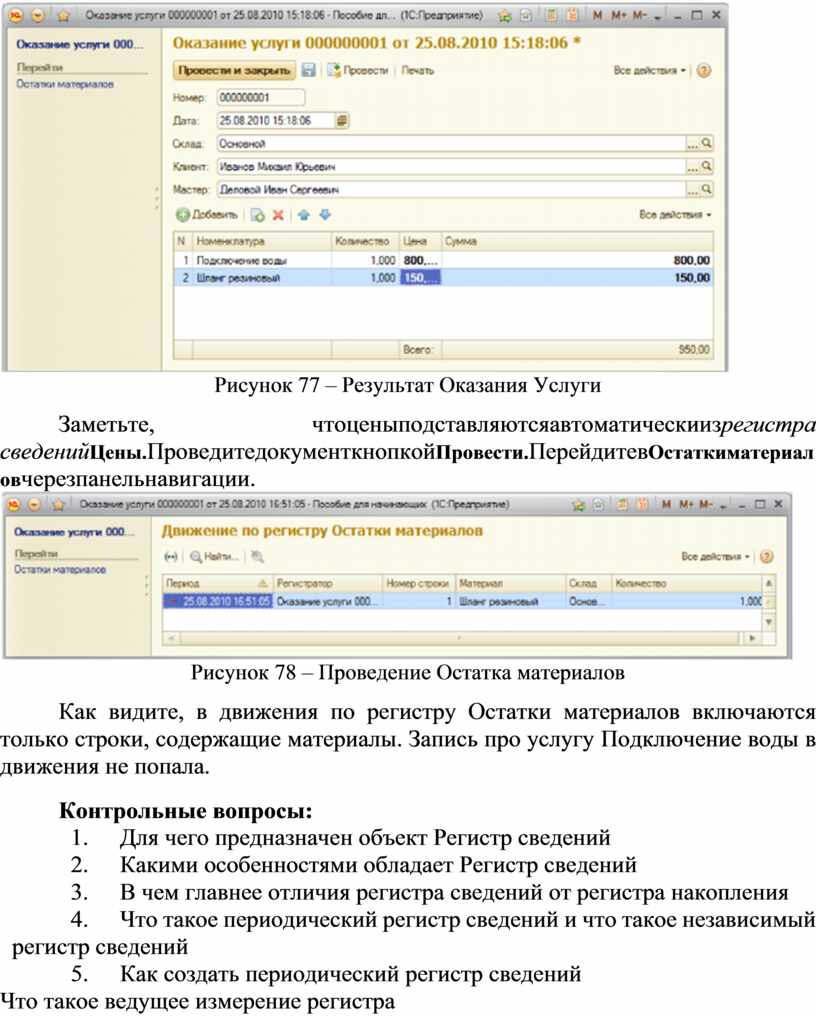Open the help question icon in register movements window

coord(766,557)
